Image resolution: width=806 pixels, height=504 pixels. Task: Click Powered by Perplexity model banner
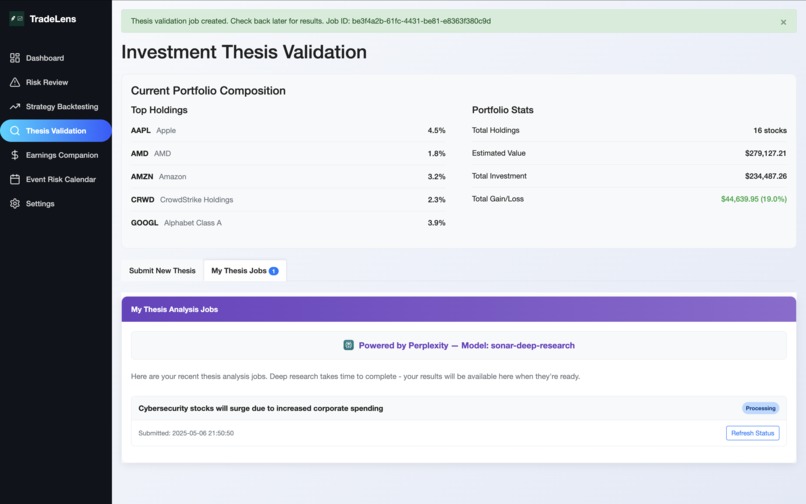459,345
